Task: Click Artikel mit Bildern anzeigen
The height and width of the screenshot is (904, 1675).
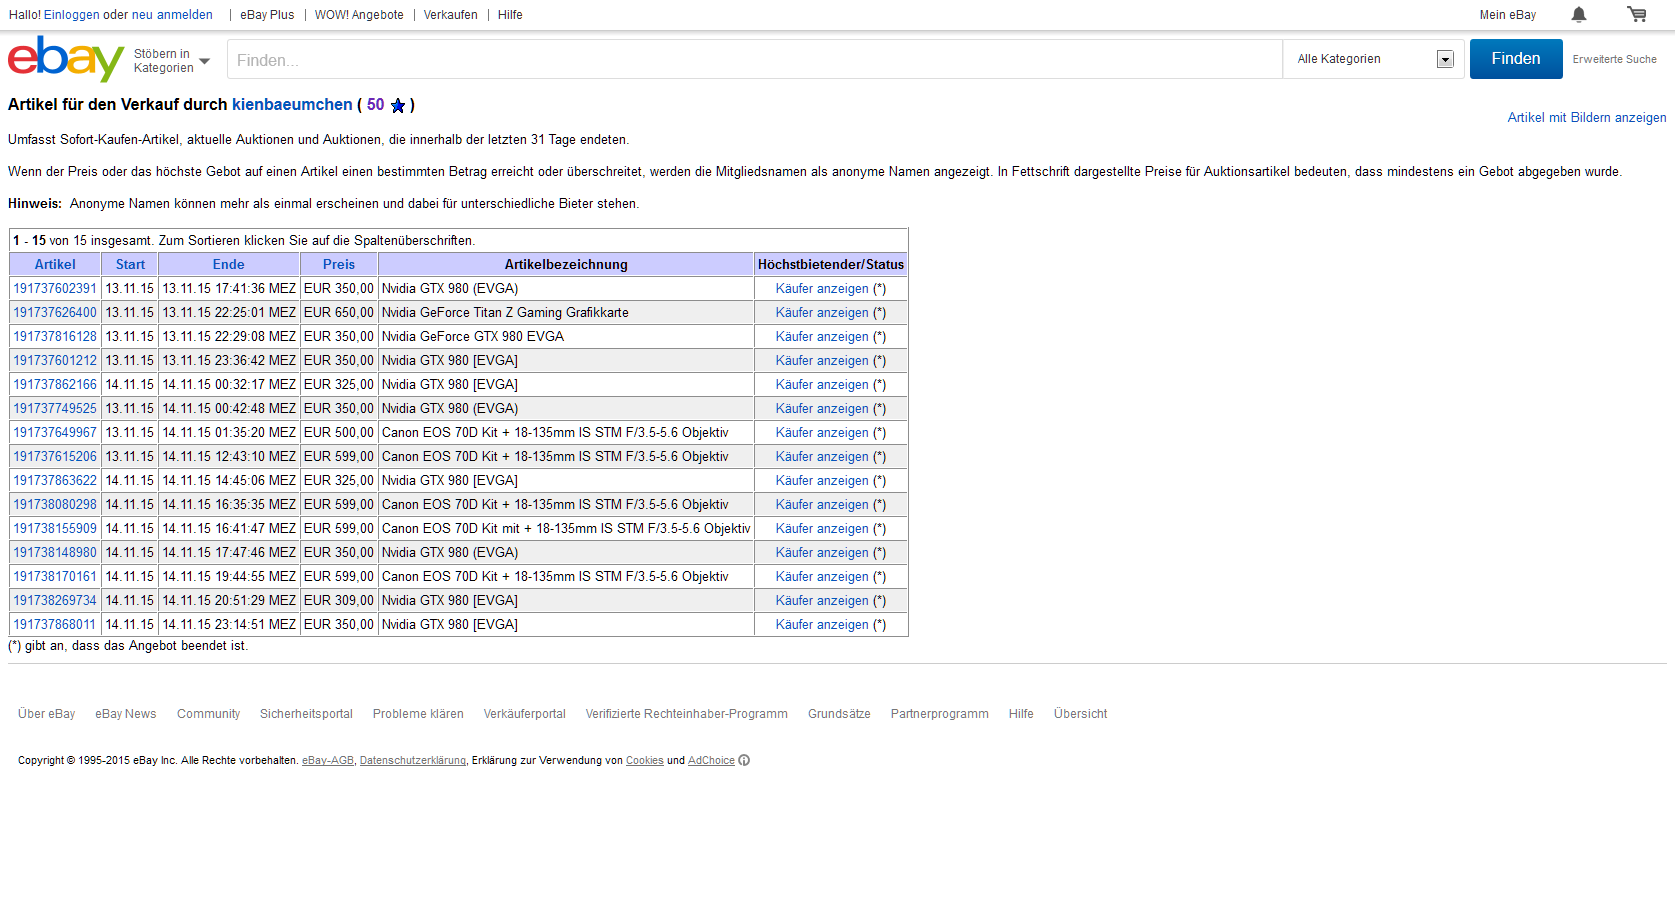Action: [1587, 117]
